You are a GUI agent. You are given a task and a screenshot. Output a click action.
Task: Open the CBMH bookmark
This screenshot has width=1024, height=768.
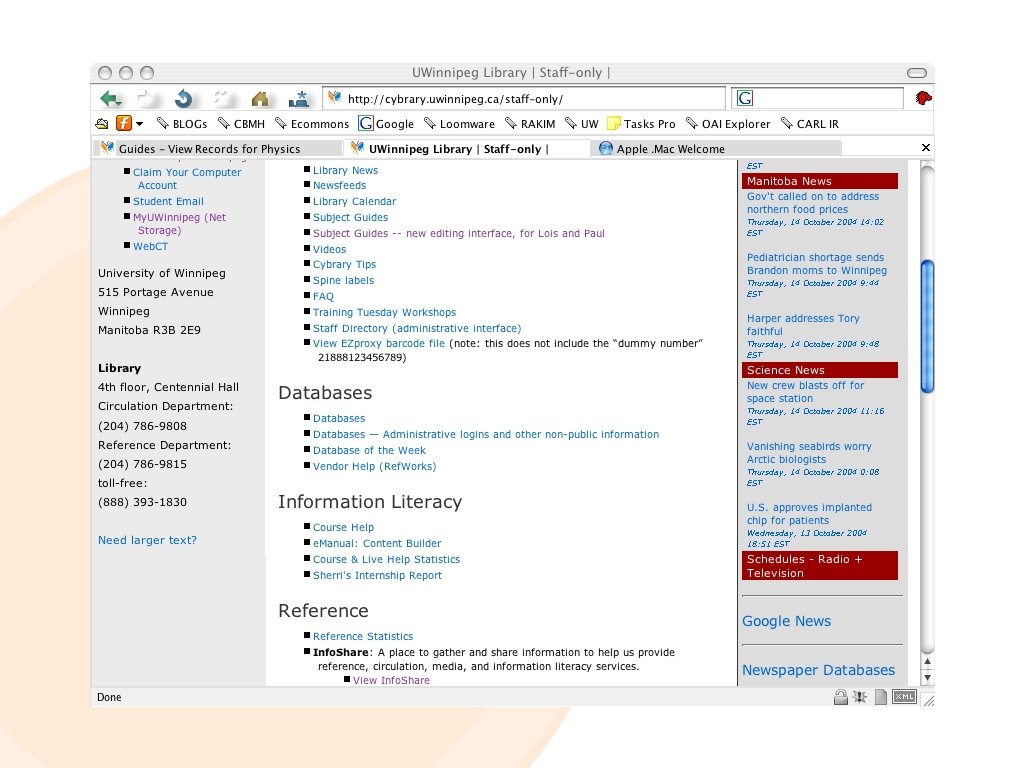tap(241, 123)
